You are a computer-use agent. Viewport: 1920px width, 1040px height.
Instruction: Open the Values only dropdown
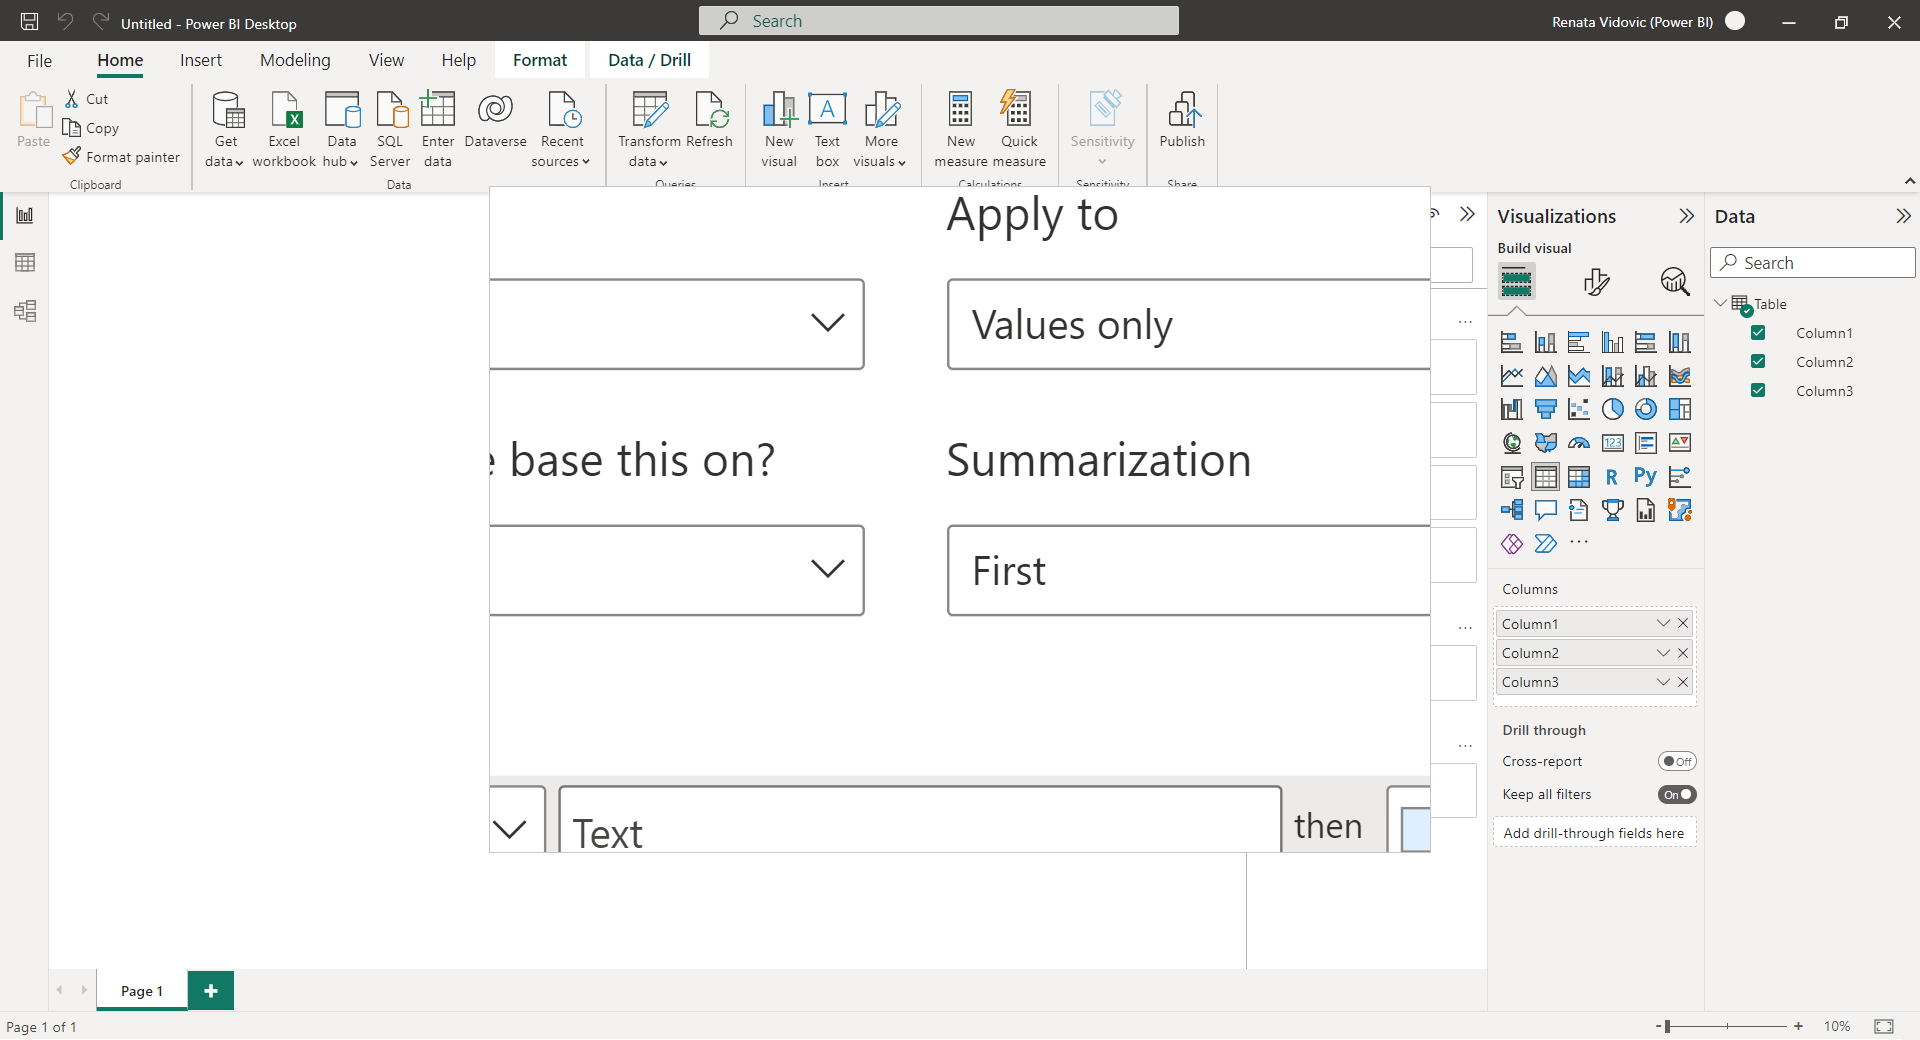click(1189, 325)
